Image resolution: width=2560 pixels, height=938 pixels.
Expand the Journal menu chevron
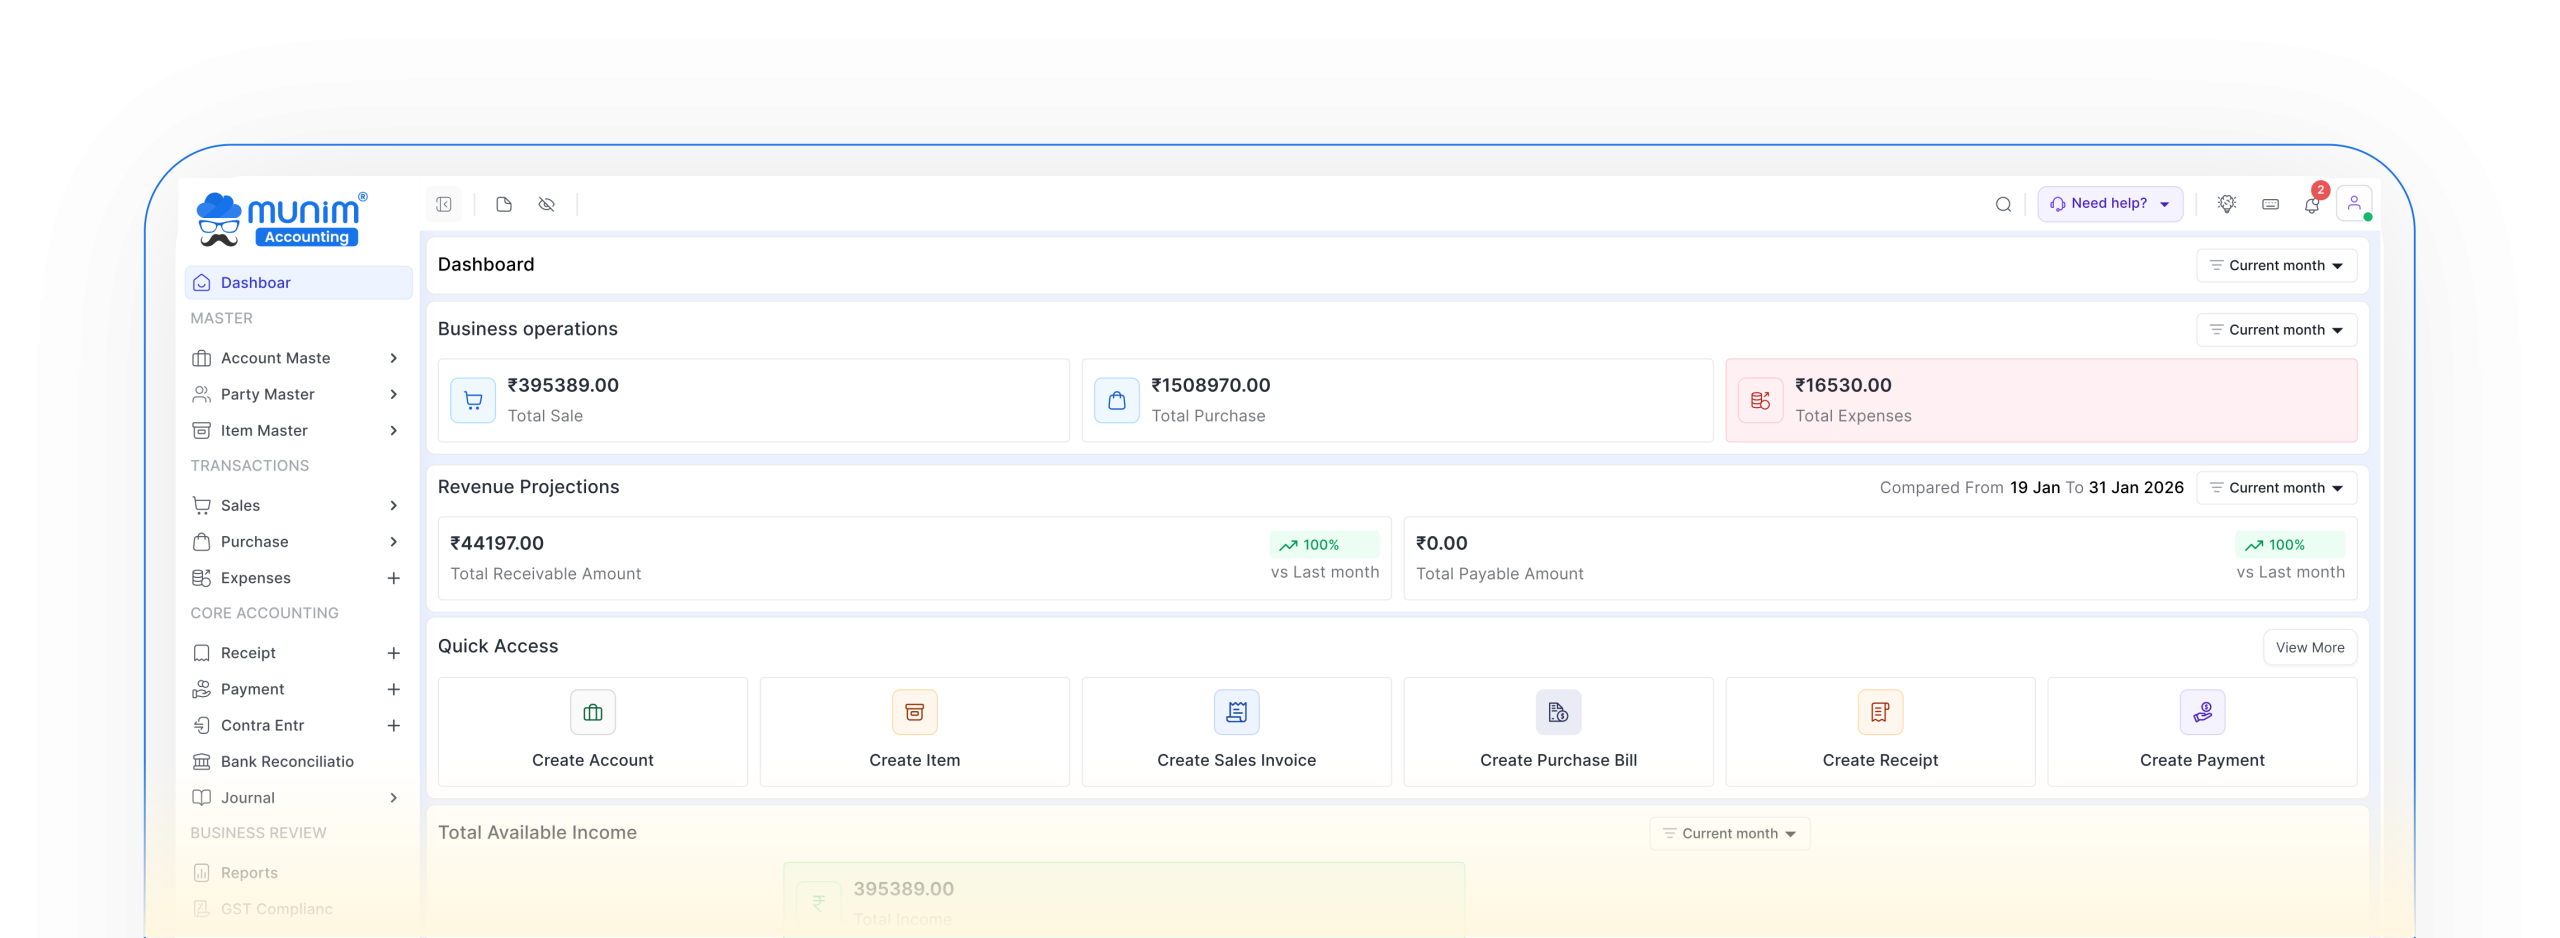(393, 797)
